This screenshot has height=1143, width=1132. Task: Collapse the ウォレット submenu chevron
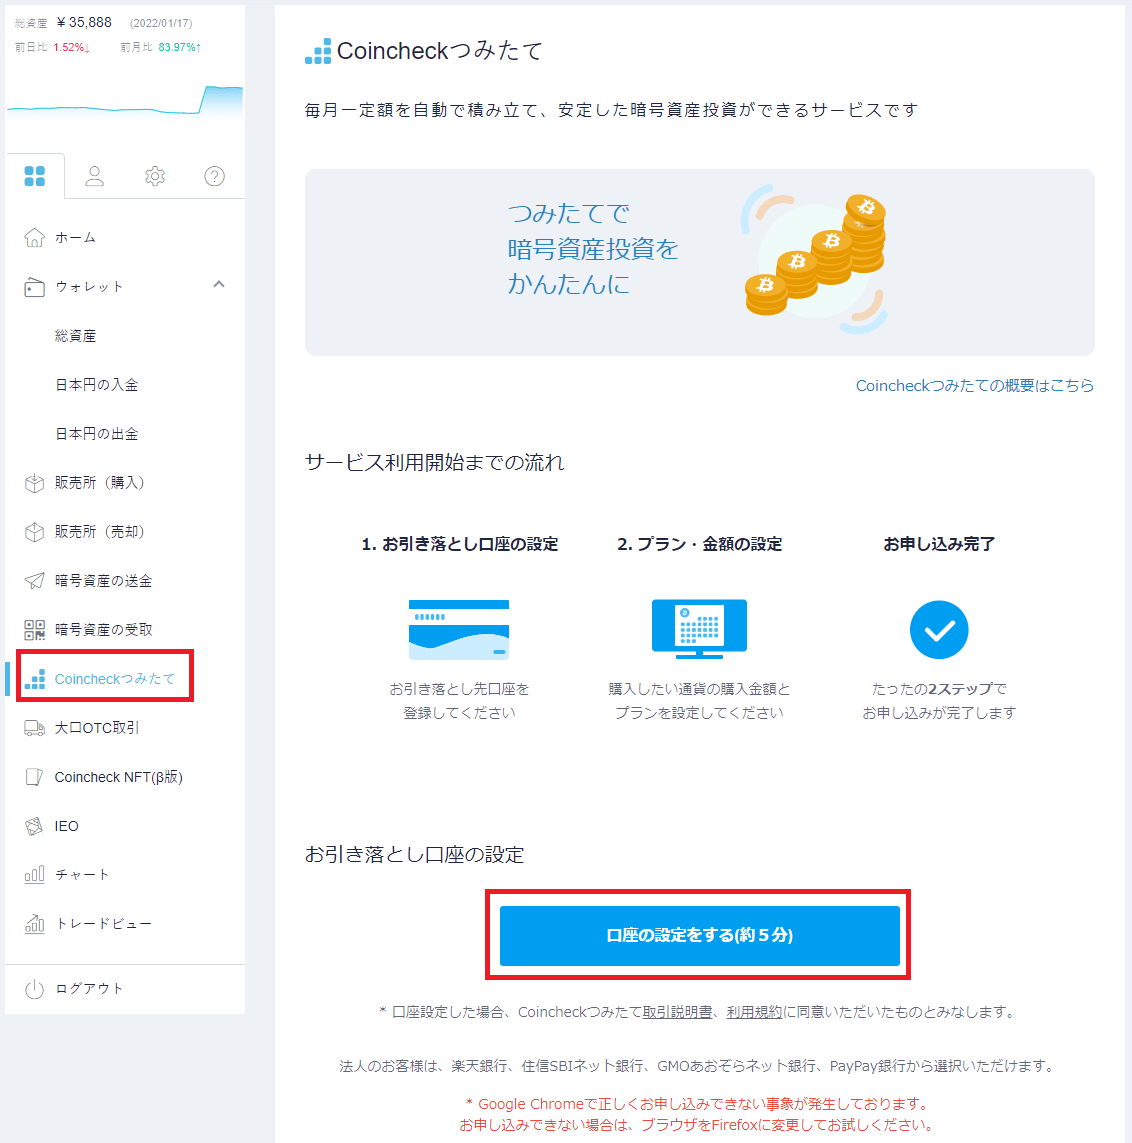pyautogui.click(x=219, y=284)
